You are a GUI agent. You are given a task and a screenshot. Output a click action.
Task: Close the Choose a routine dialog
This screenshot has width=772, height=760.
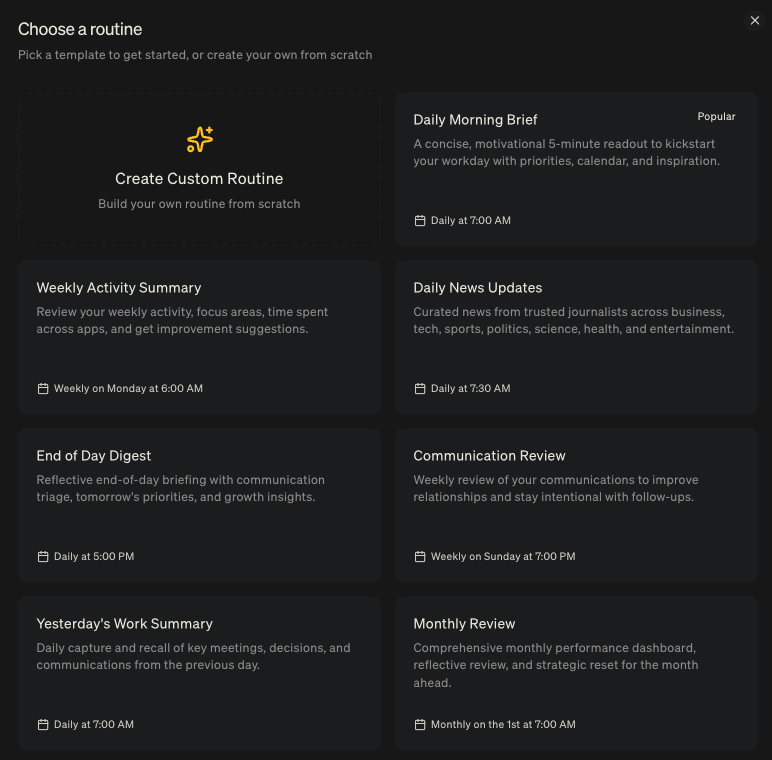[755, 21]
